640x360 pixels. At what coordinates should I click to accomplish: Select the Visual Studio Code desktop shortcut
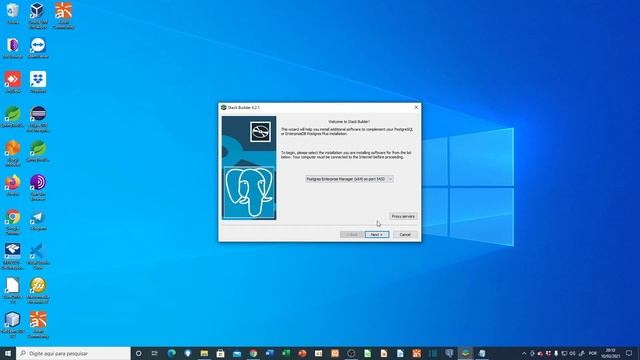tap(38, 256)
